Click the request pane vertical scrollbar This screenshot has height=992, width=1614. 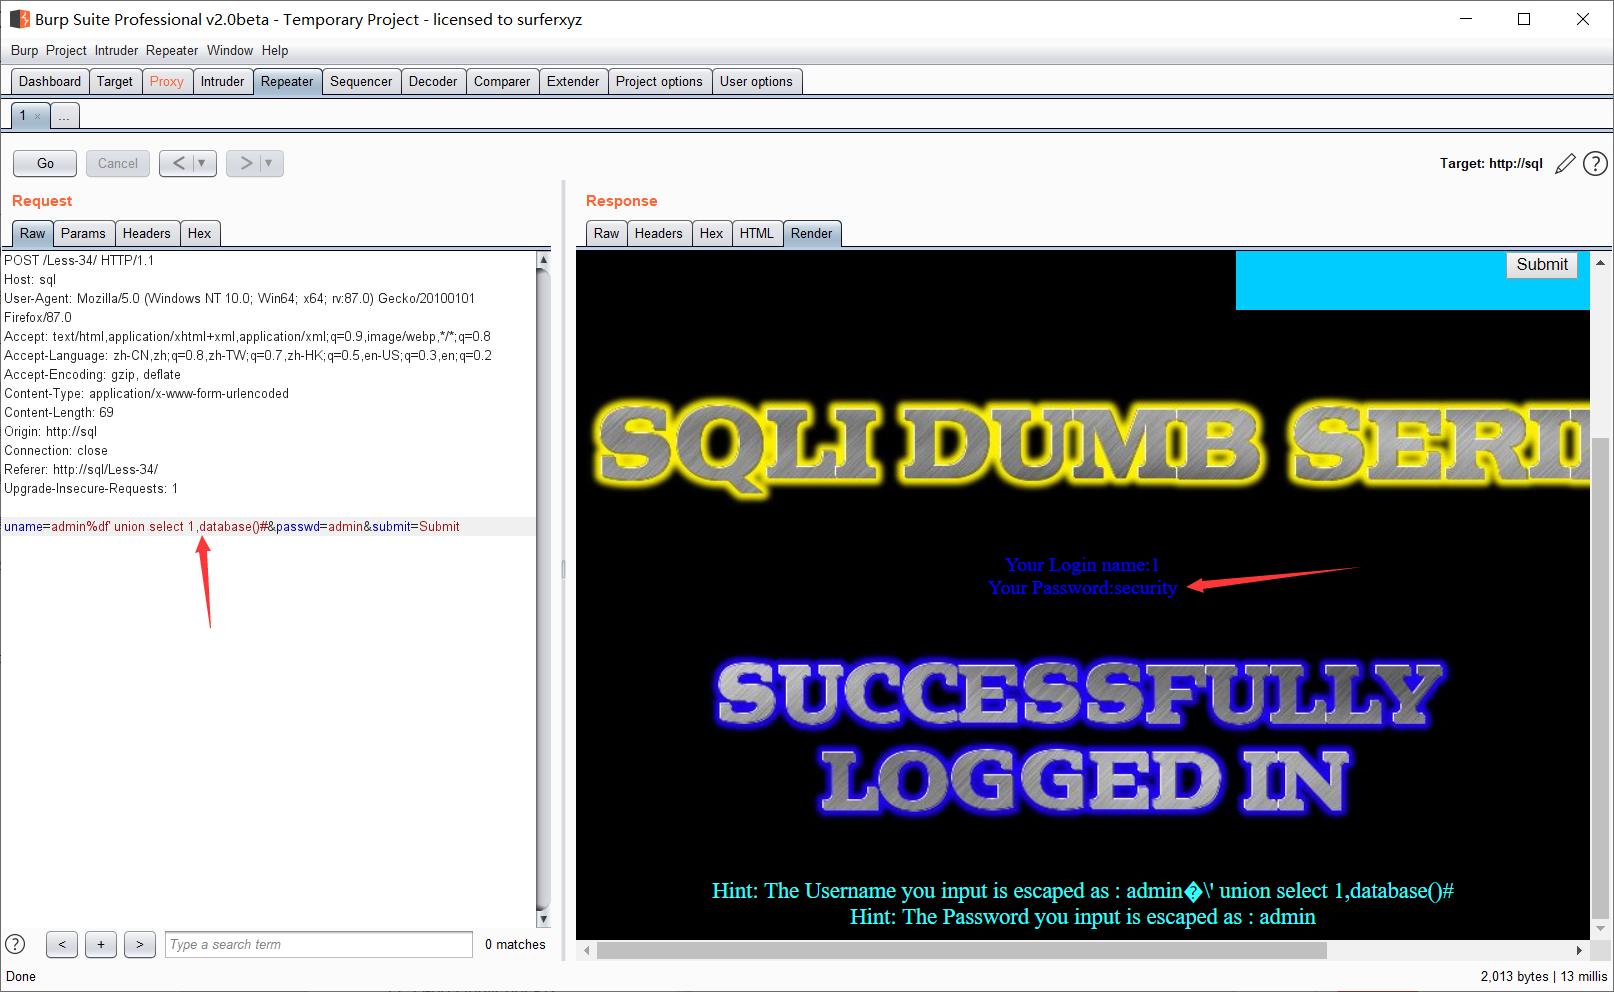click(543, 590)
